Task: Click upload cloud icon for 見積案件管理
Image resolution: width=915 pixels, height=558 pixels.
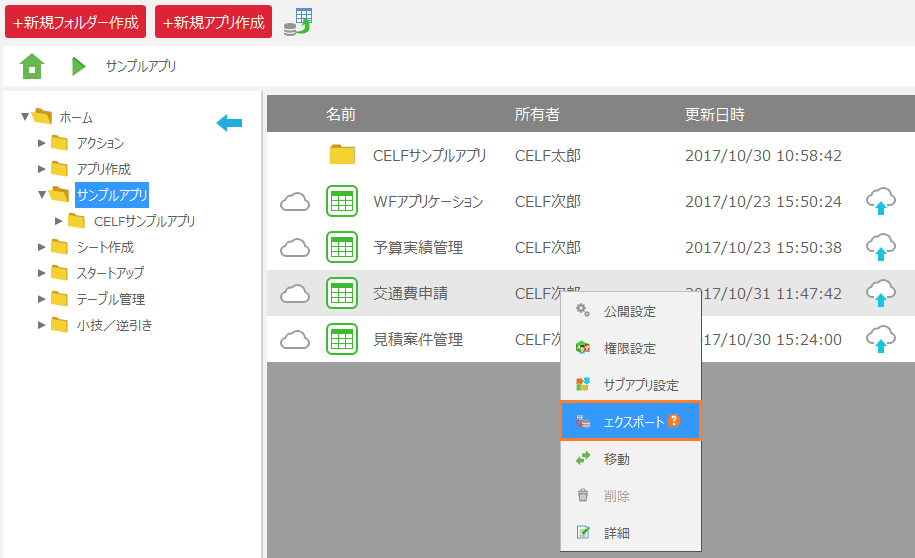Action: (881, 339)
